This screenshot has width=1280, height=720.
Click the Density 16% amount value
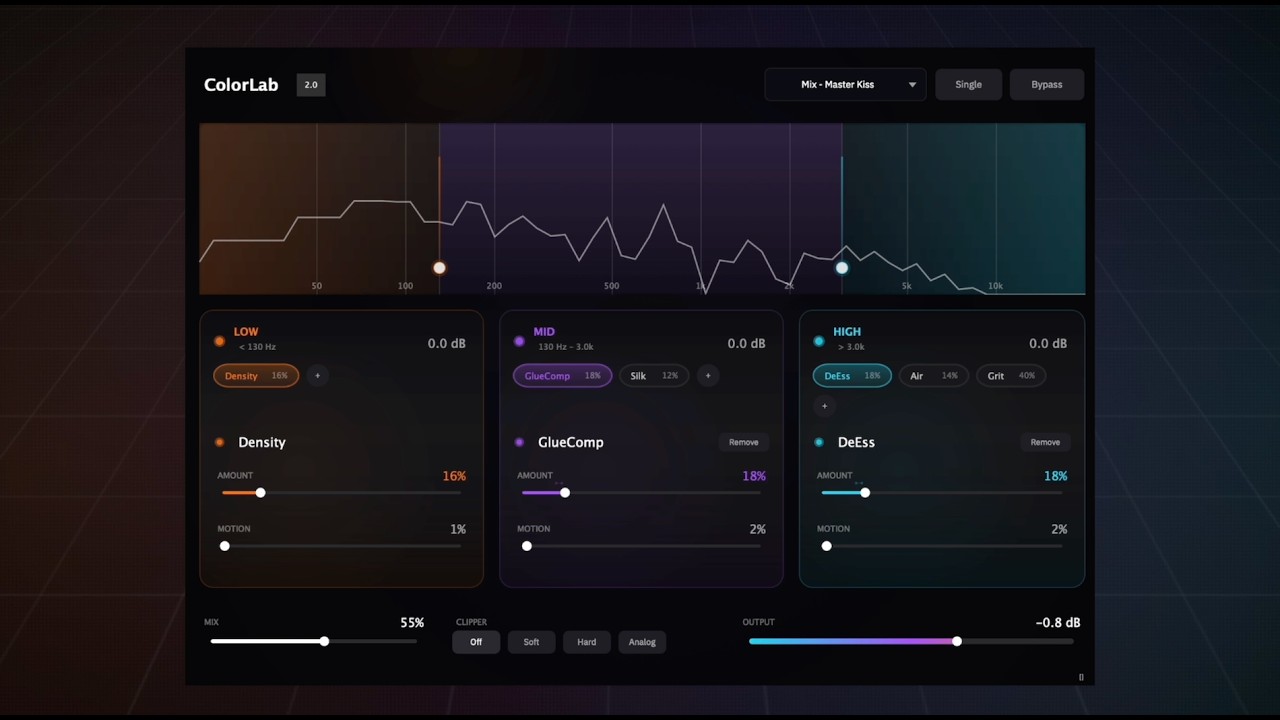[454, 476]
